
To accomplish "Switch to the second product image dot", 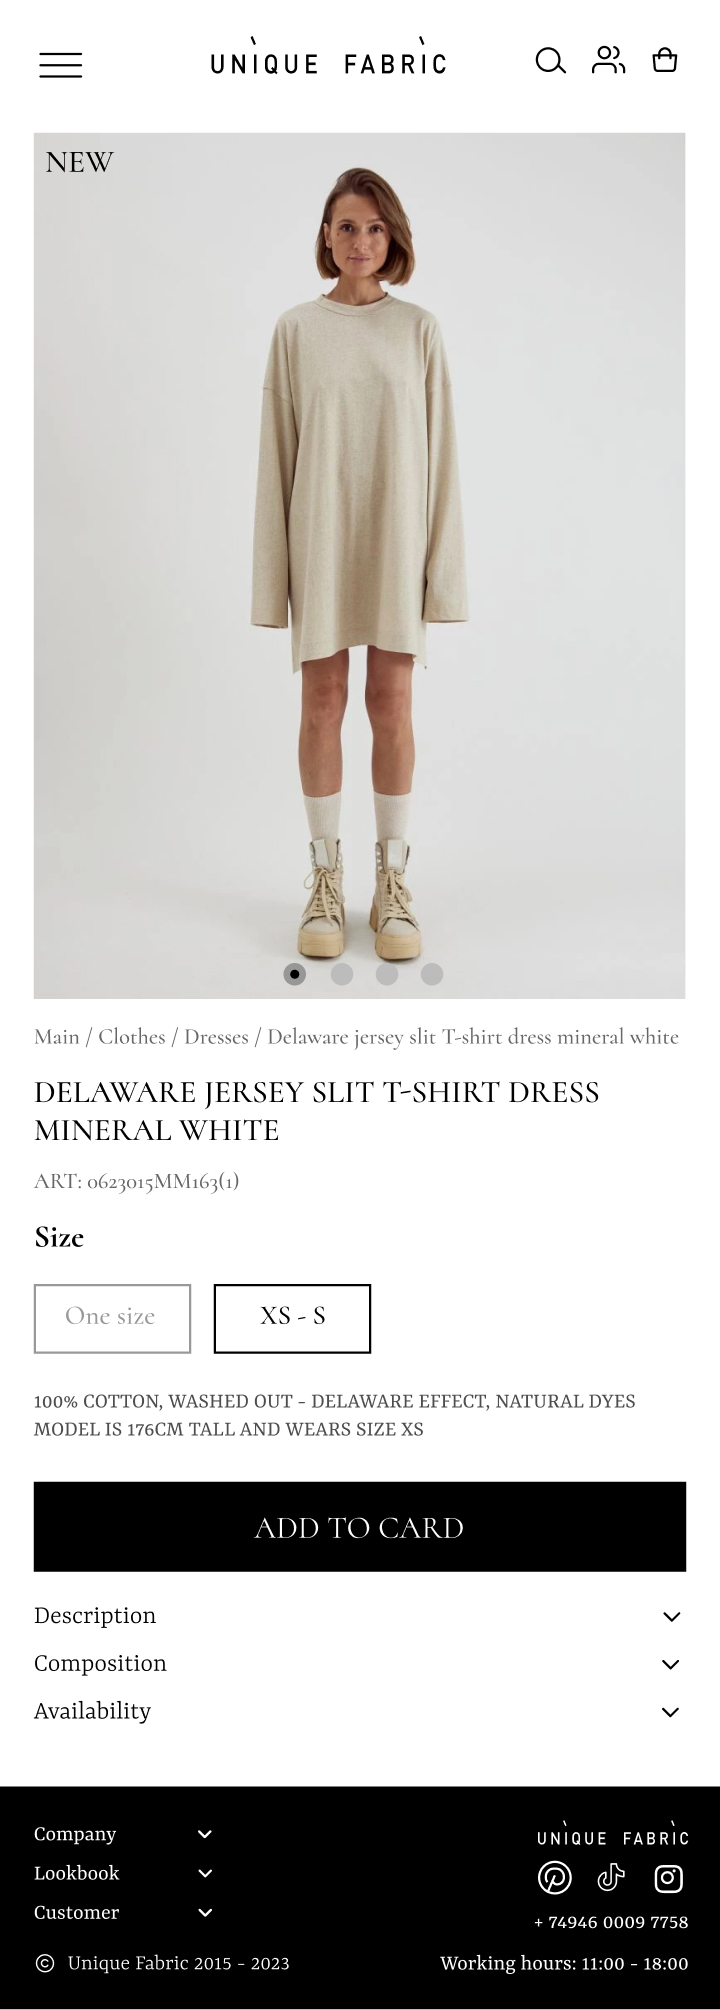I will coord(342,974).
